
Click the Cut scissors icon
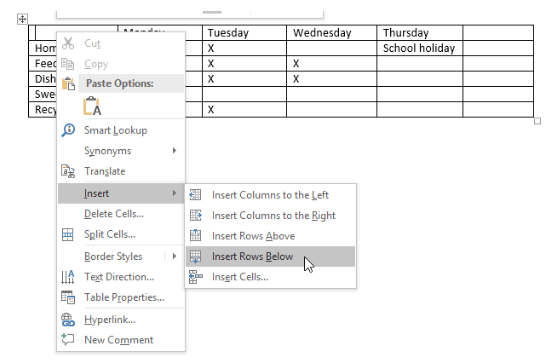point(68,44)
